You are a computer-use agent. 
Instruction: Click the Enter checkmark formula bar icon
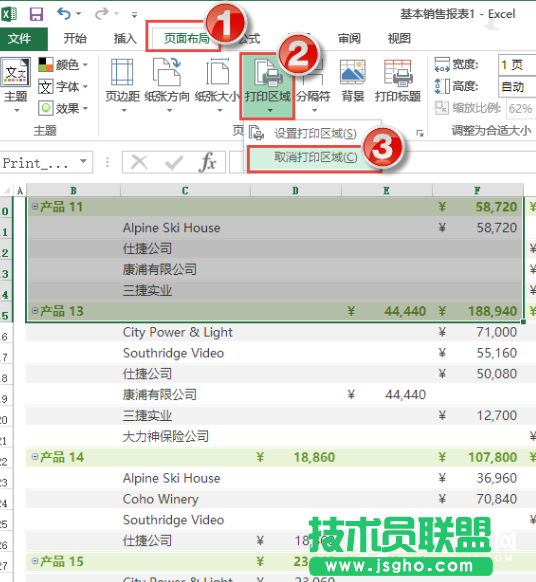click(x=174, y=163)
